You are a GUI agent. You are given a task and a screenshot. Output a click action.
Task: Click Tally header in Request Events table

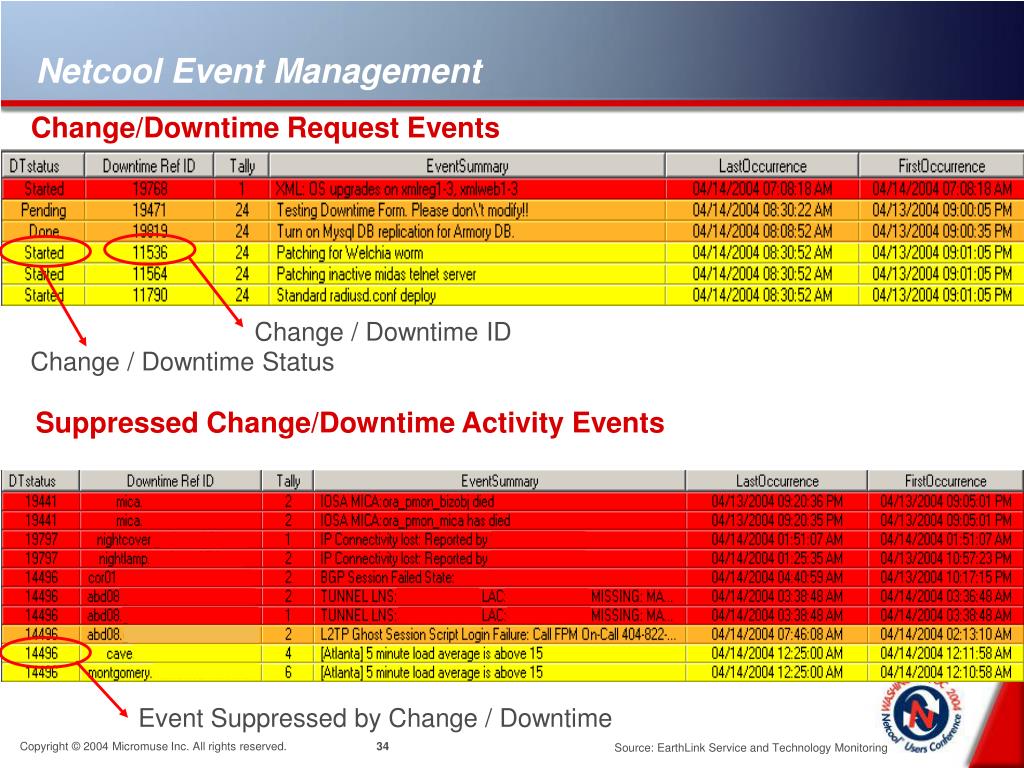coord(242,166)
